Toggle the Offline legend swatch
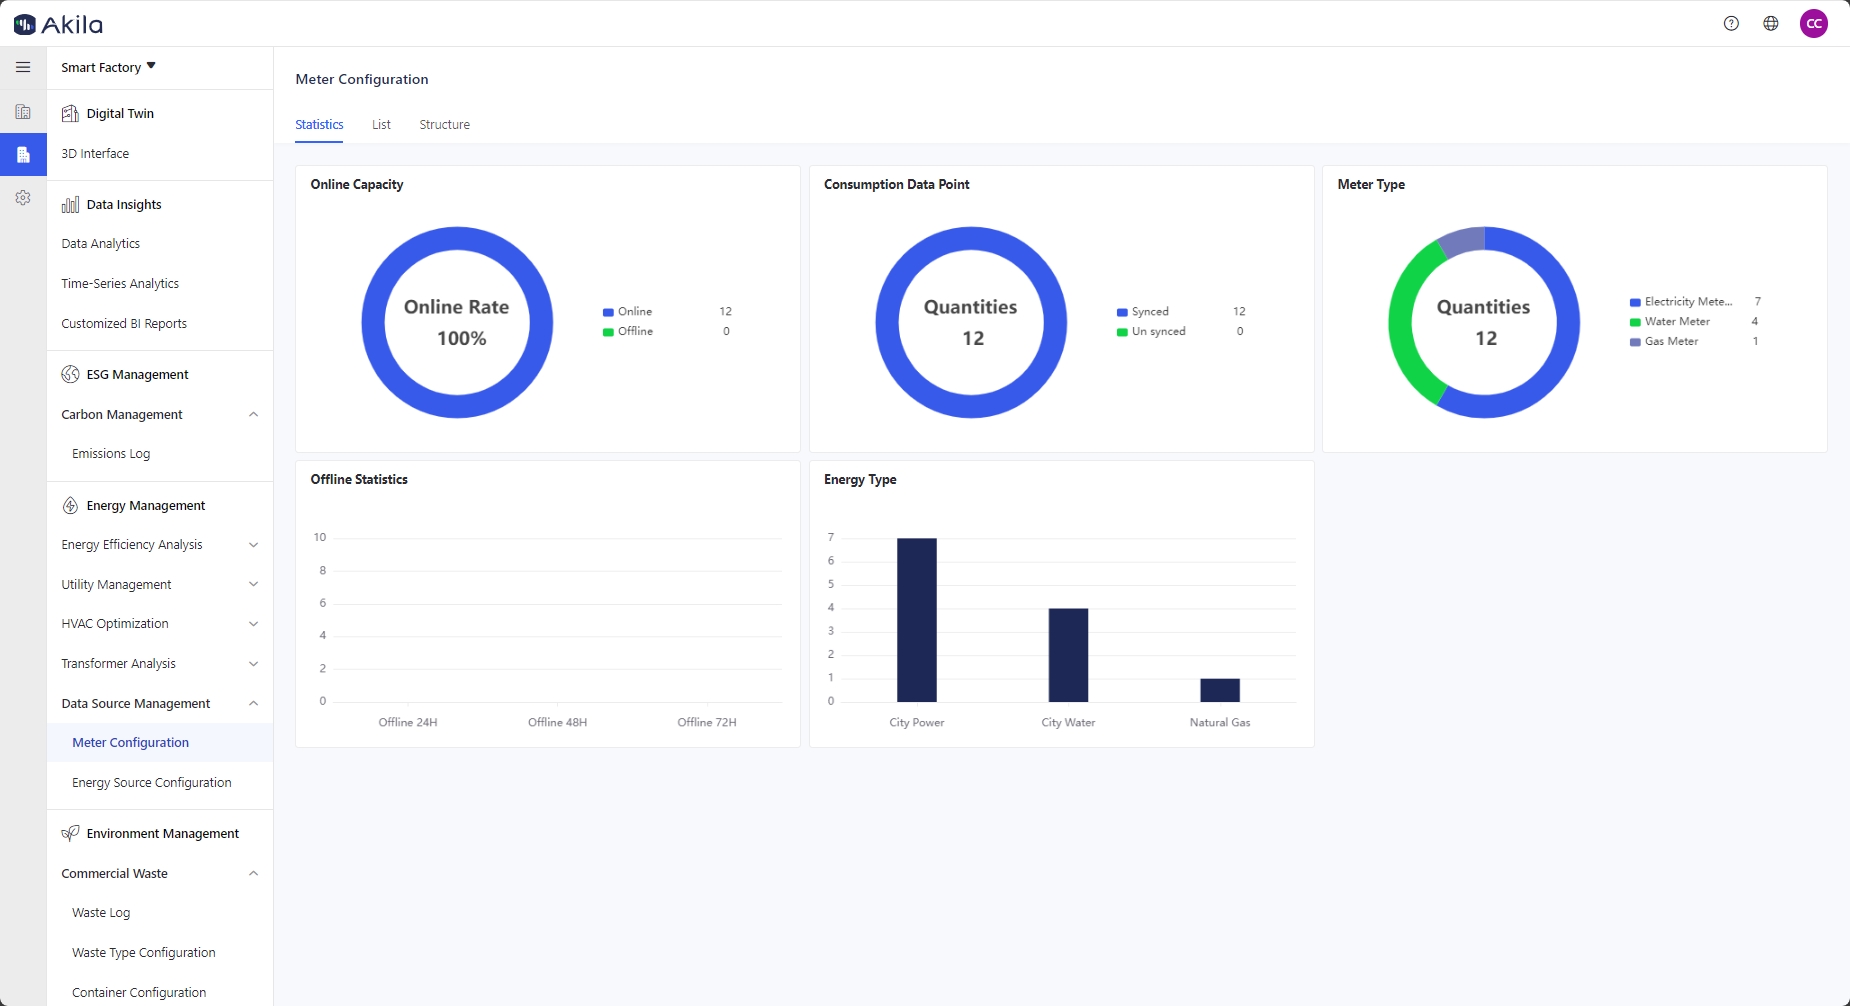This screenshot has height=1006, width=1850. click(x=608, y=332)
